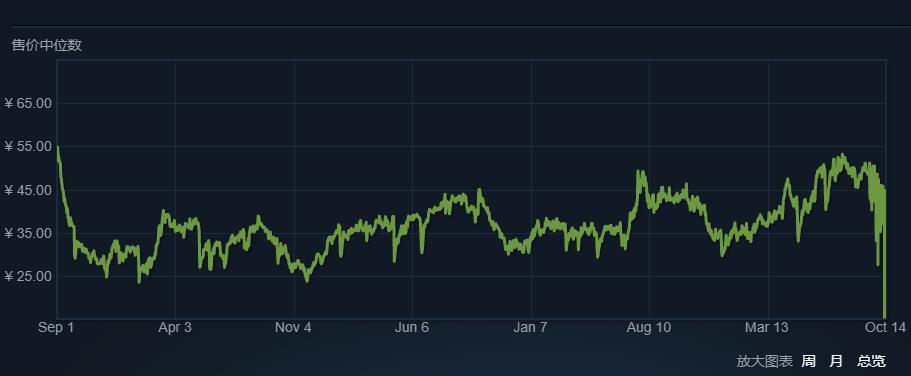The image size is (911, 376).
Task: Click the Sep 1 x-axis label
Action: [56, 328]
